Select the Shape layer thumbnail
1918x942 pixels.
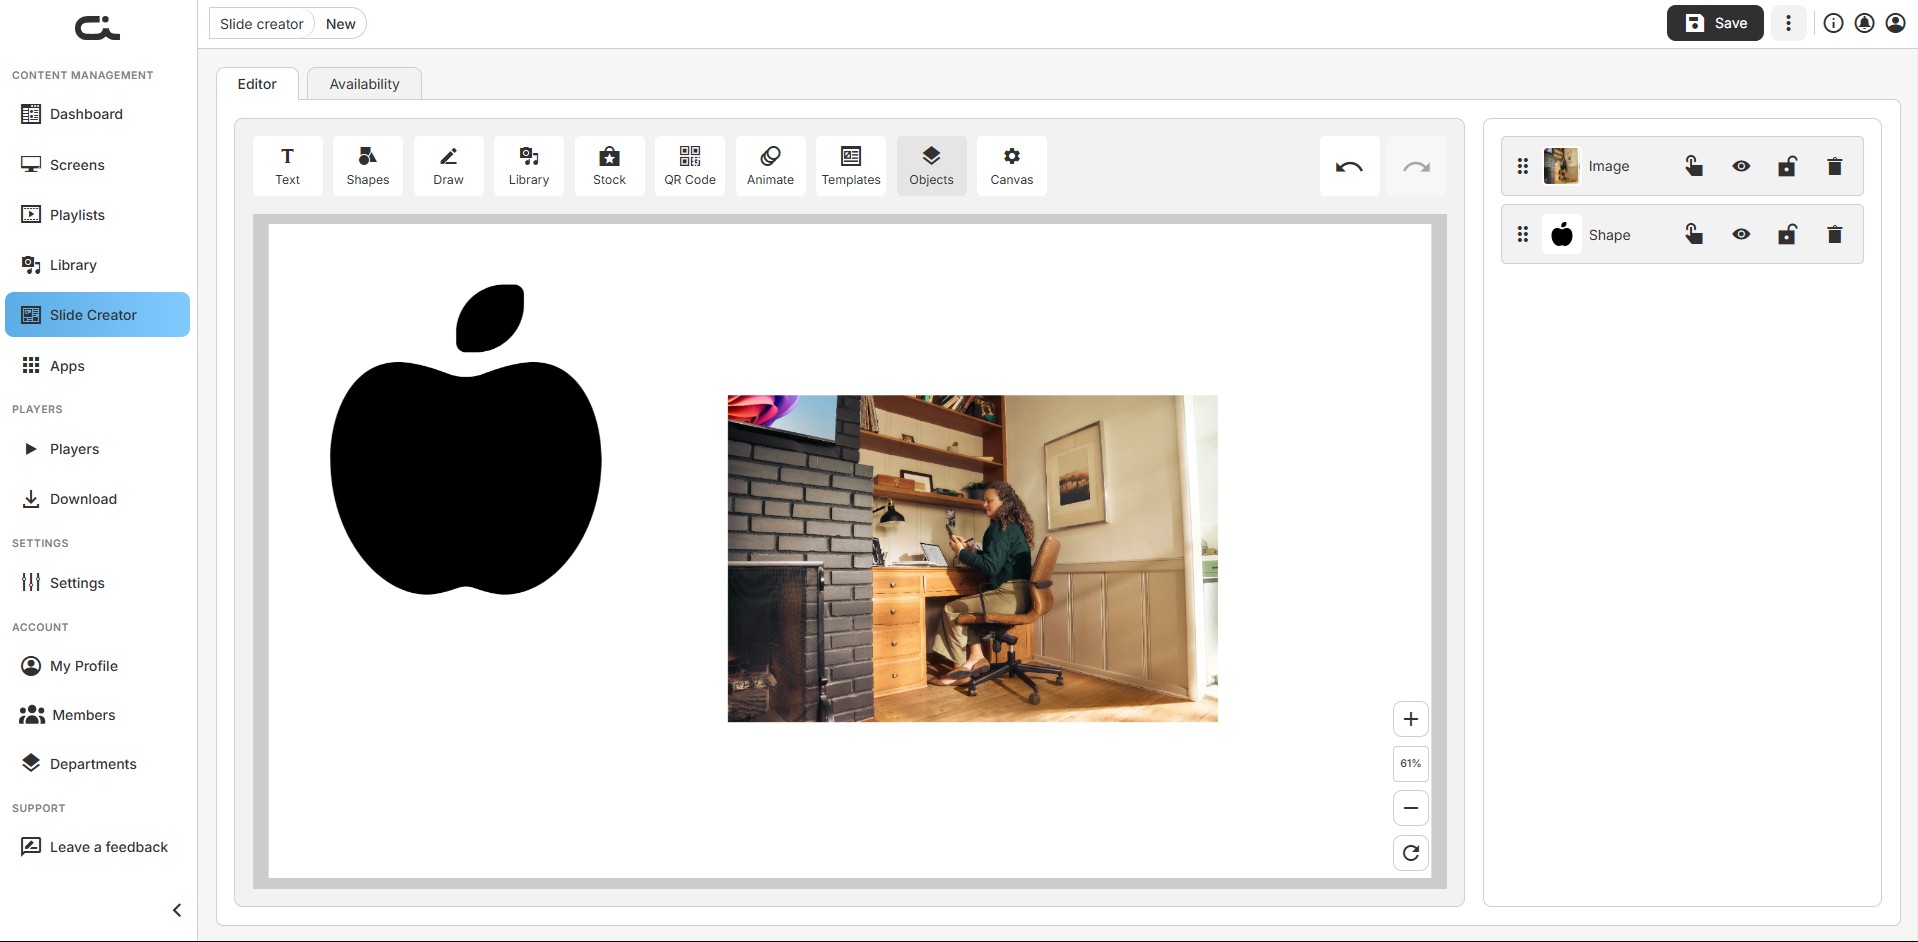click(1561, 235)
